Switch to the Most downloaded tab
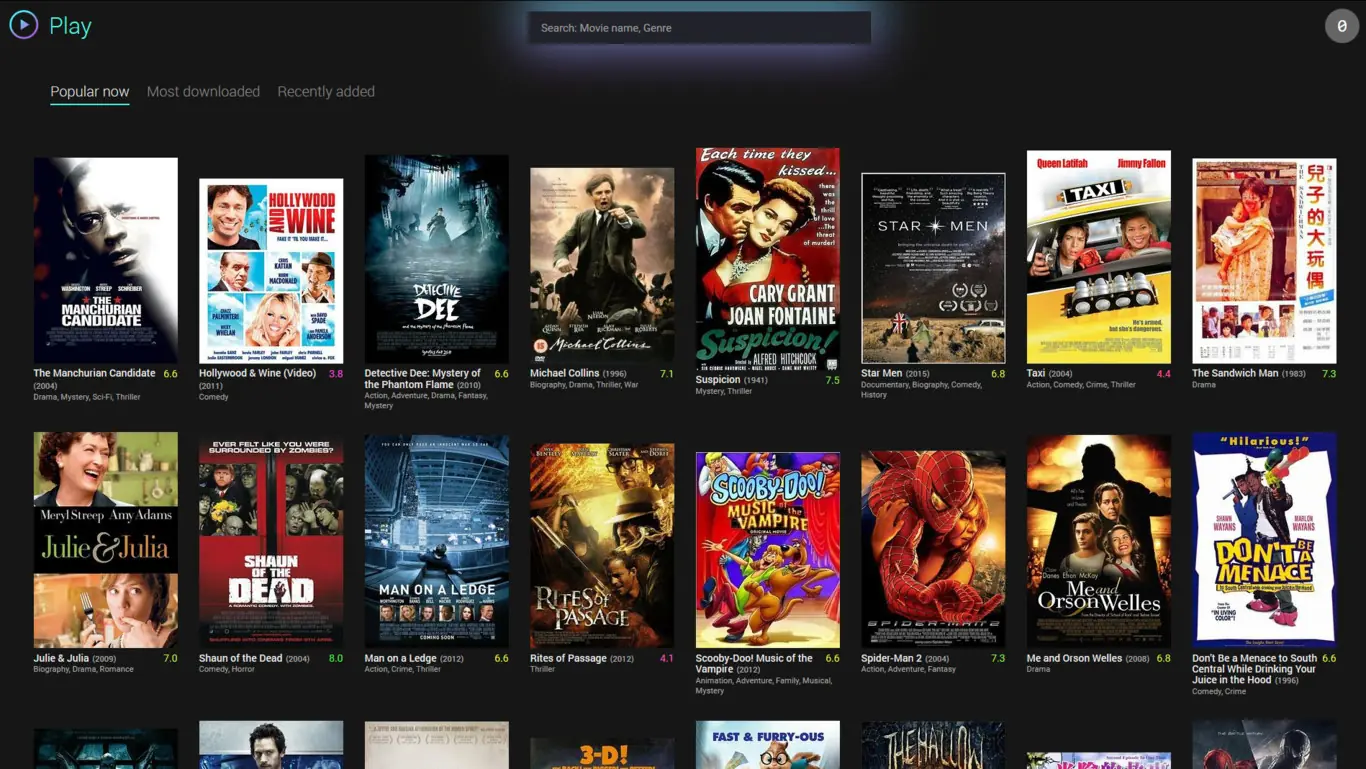This screenshot has width=1366, height=769. 203,91
